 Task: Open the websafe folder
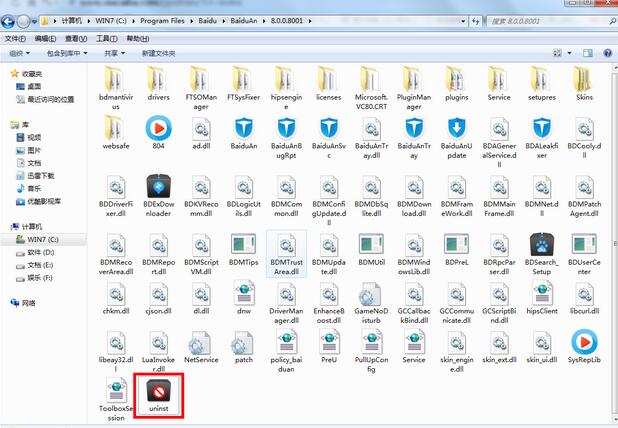tap(115, 128)
